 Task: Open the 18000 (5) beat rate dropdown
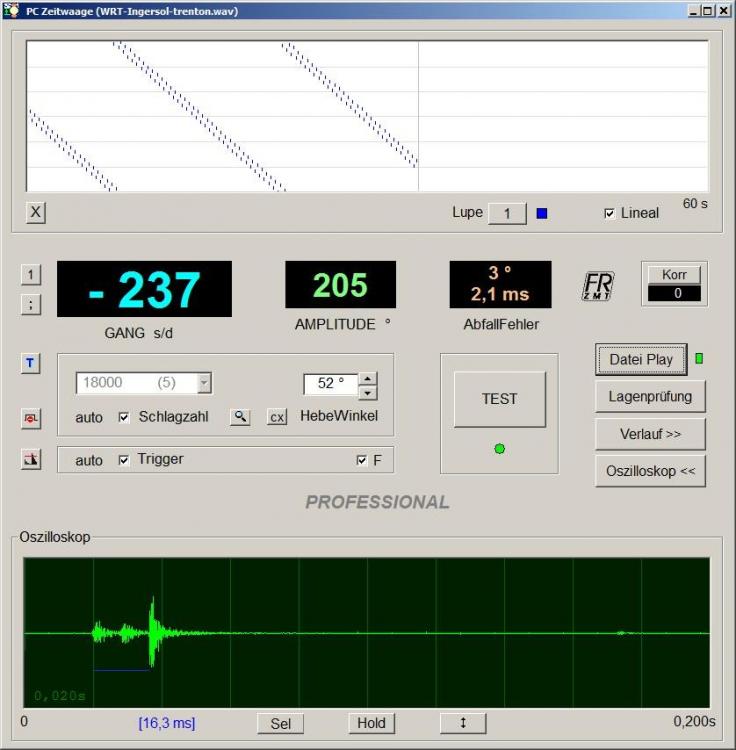click(204, 383)
